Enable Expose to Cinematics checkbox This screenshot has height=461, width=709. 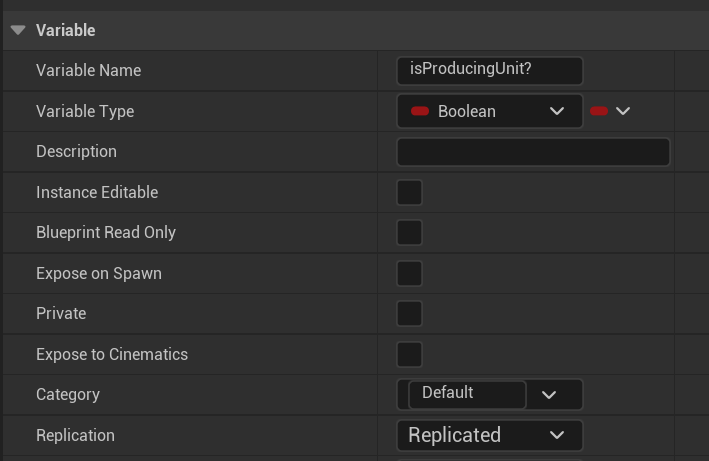pos(410,354)
